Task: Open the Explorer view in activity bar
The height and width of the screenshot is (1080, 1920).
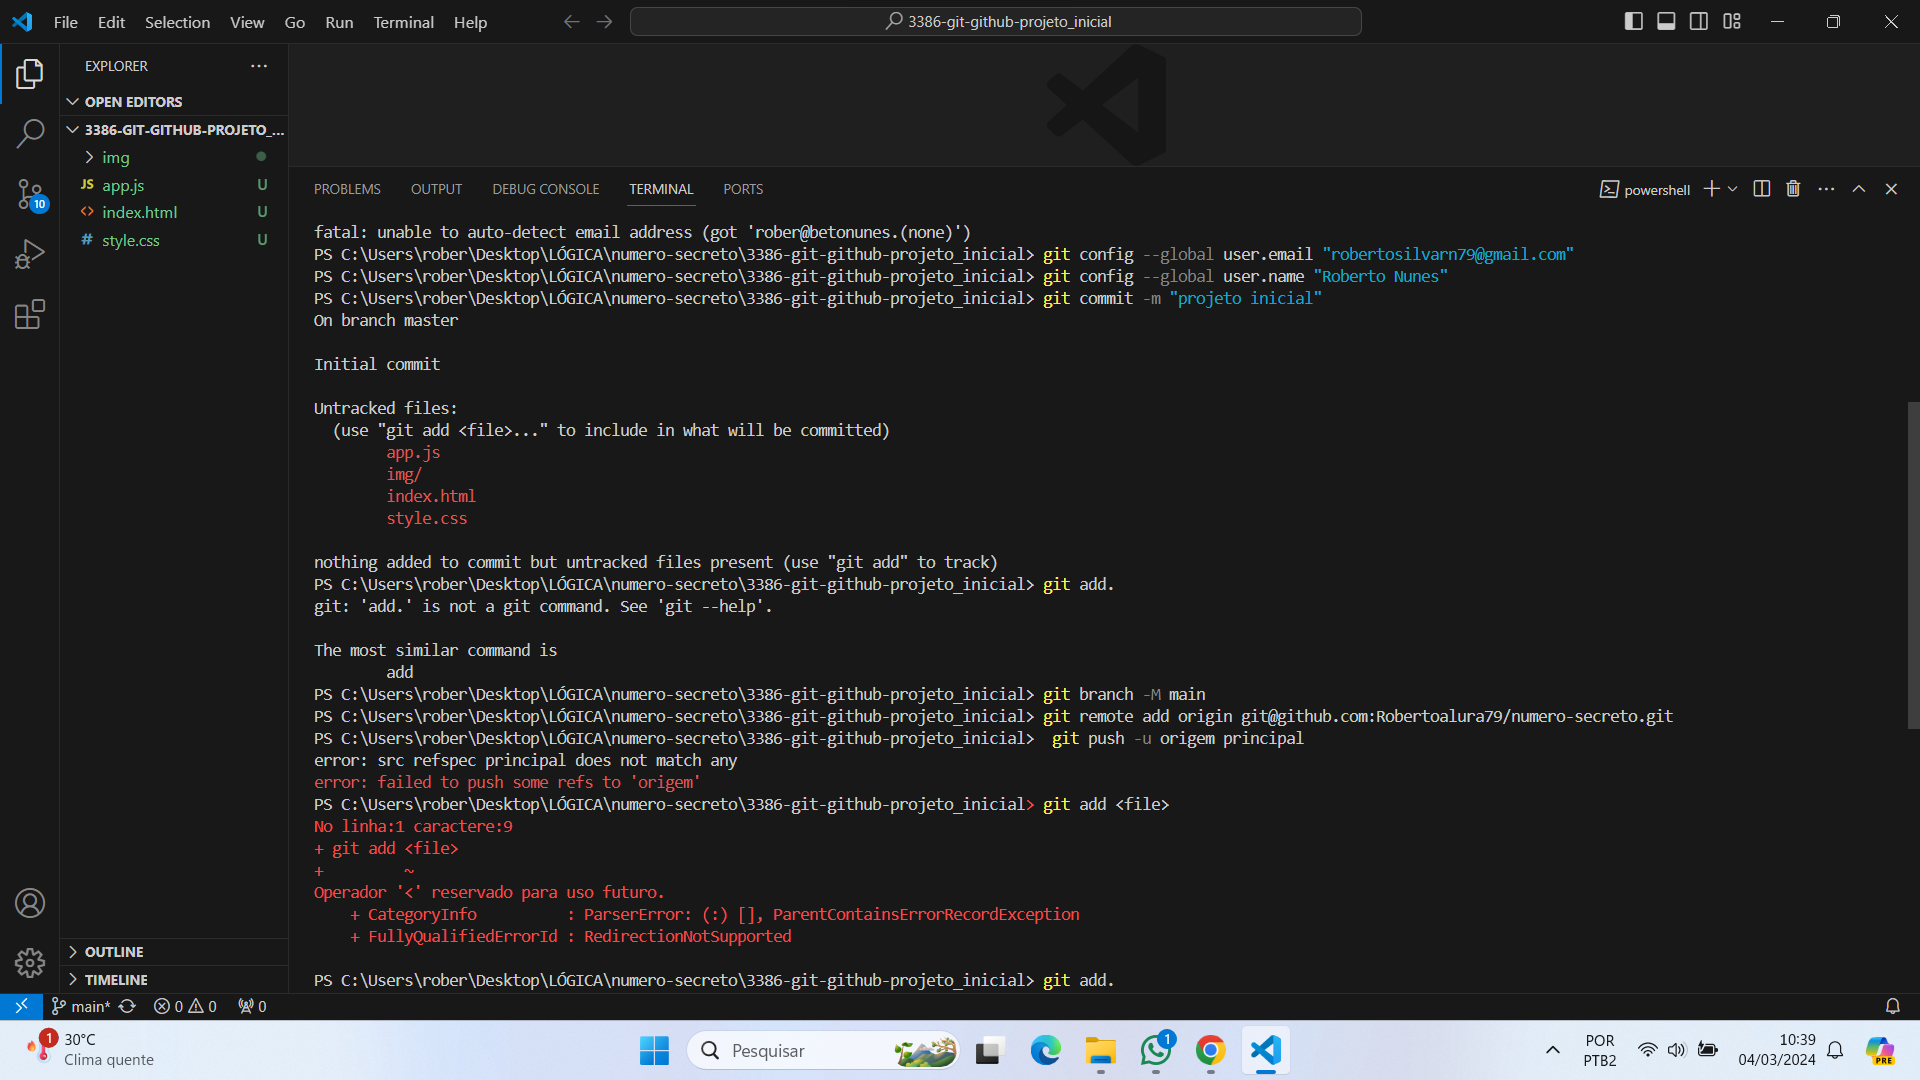Action: [x=30, y=73]
